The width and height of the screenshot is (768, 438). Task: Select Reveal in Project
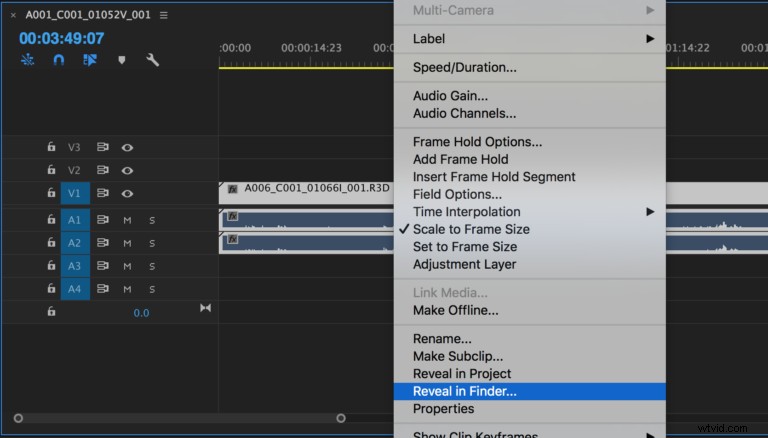point(529,373)
